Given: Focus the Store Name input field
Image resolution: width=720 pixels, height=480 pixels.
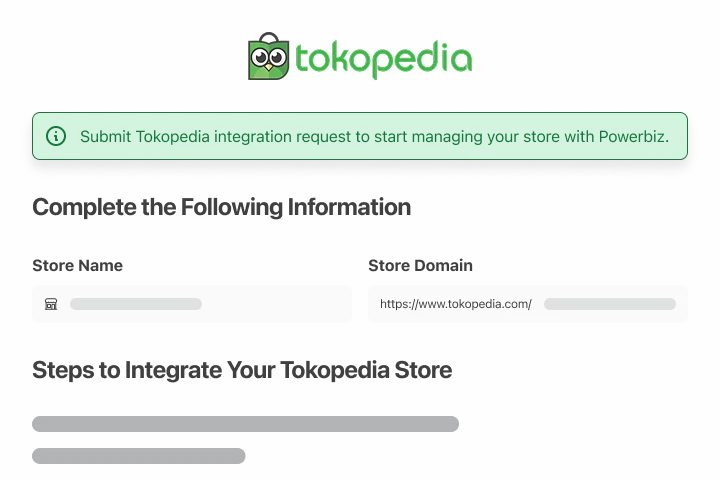Looking at the screenshot, I should coord(136,304).
